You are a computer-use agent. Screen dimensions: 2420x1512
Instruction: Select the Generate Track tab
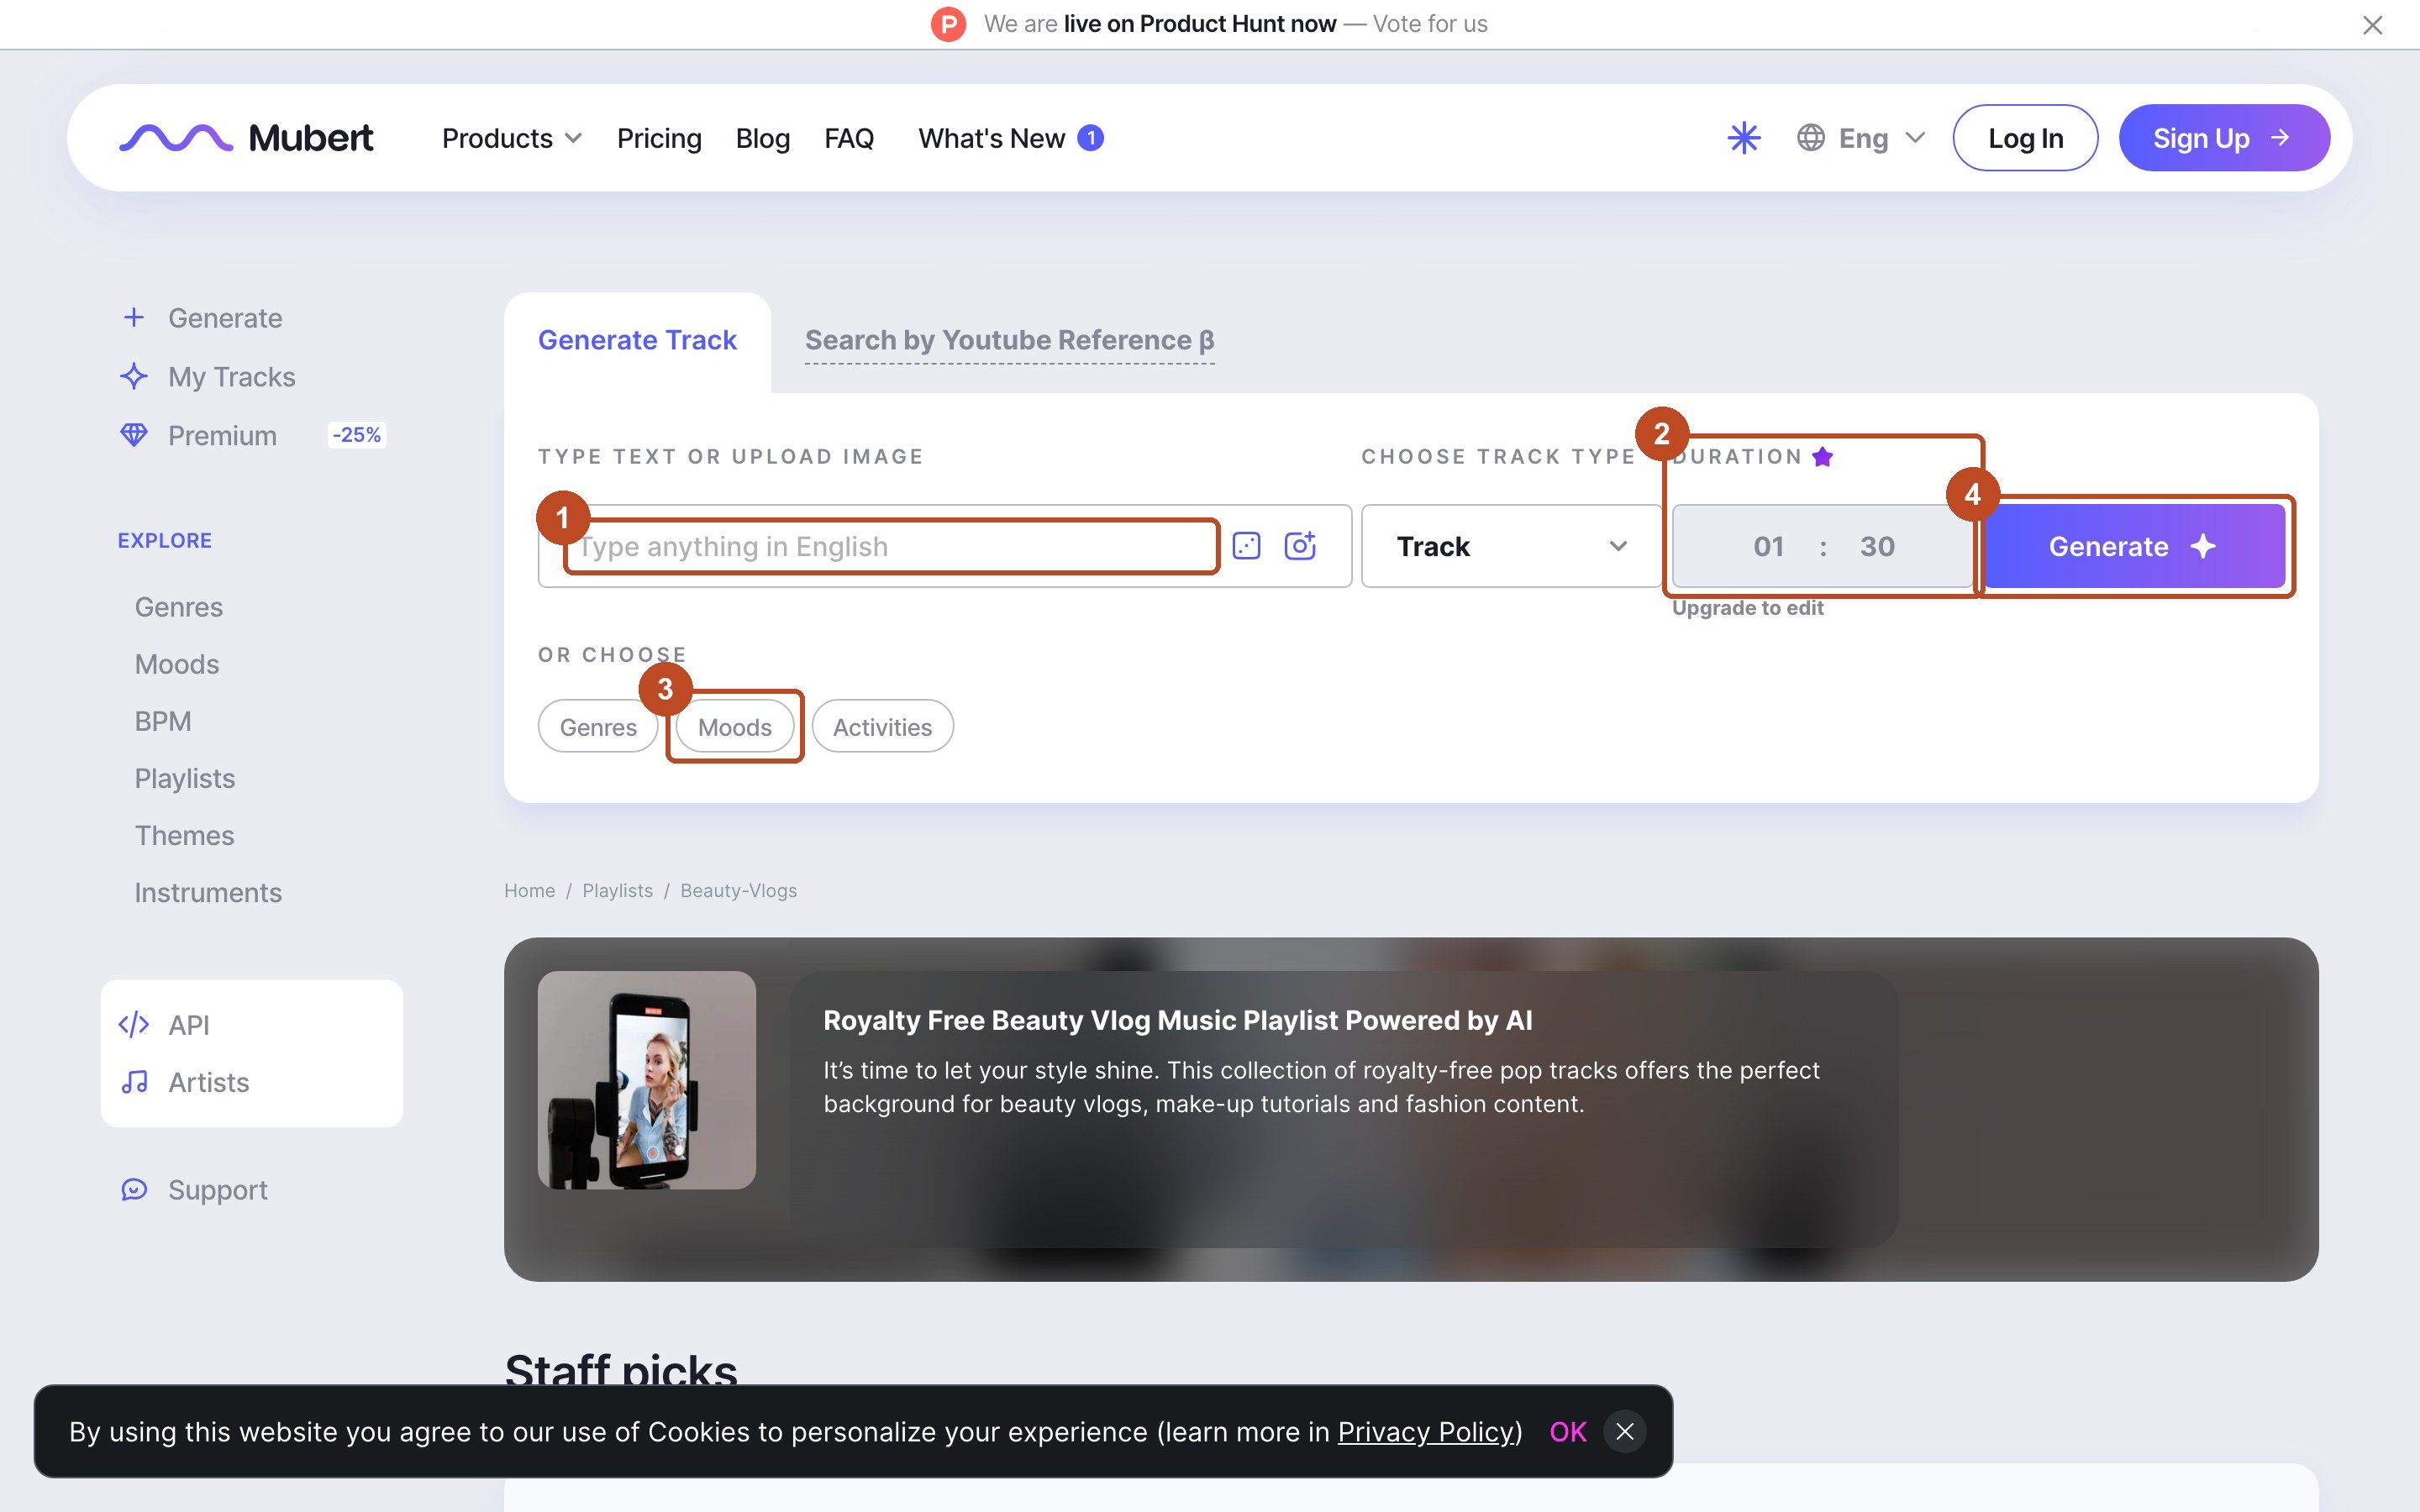coord(637,340)
